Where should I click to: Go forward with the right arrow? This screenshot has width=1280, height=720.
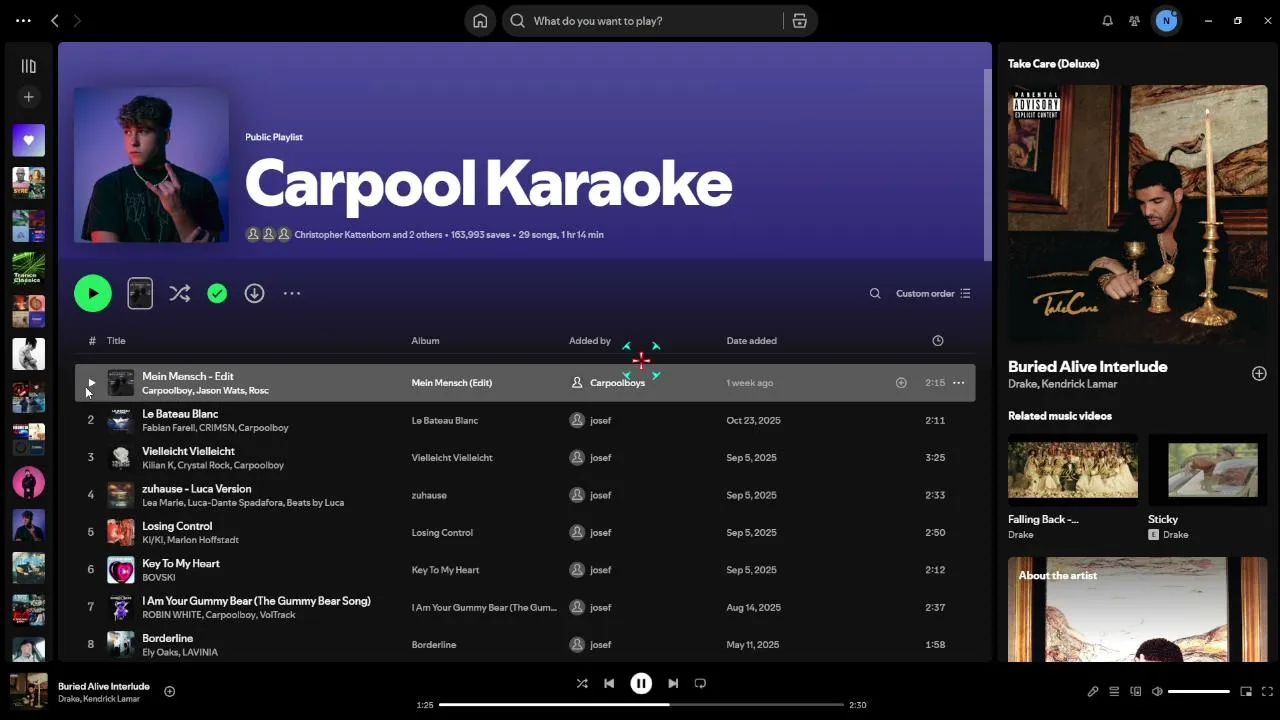(x=77, y=20)
